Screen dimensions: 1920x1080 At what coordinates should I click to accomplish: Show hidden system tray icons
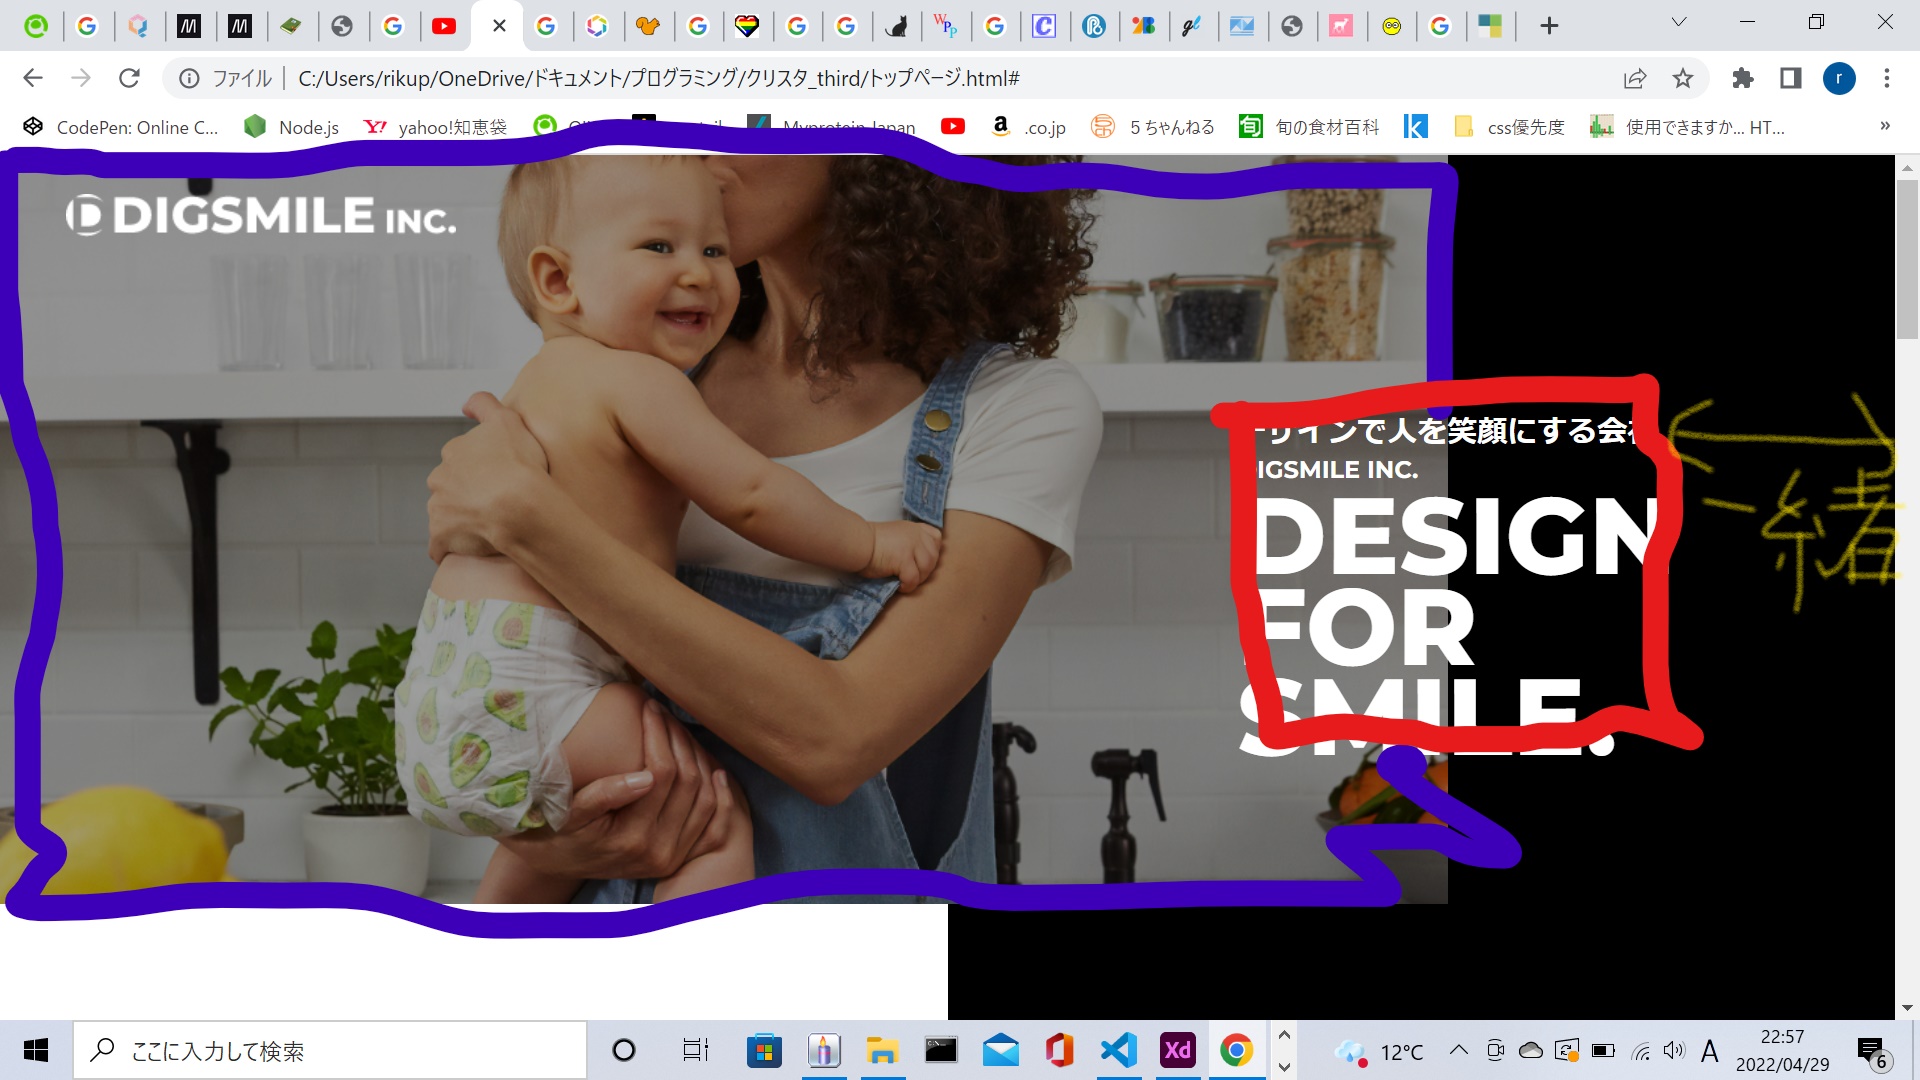point(1458,1050)
